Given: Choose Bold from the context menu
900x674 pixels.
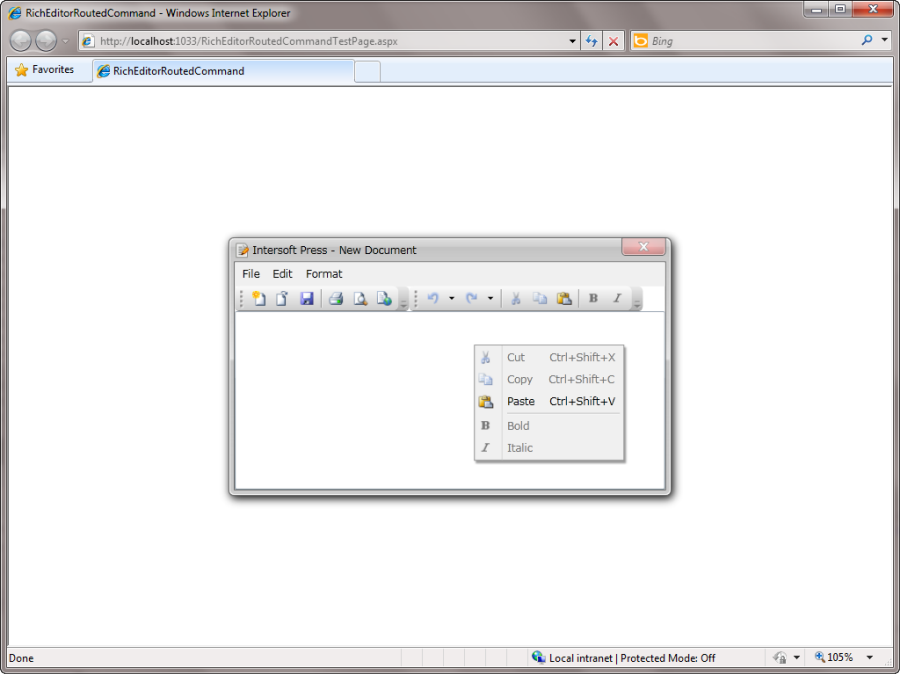Looking at the screenshot, I should coord(549,425).
